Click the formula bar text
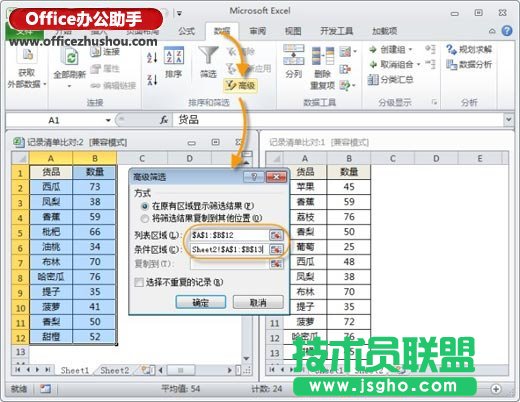 tap(189, 119)
